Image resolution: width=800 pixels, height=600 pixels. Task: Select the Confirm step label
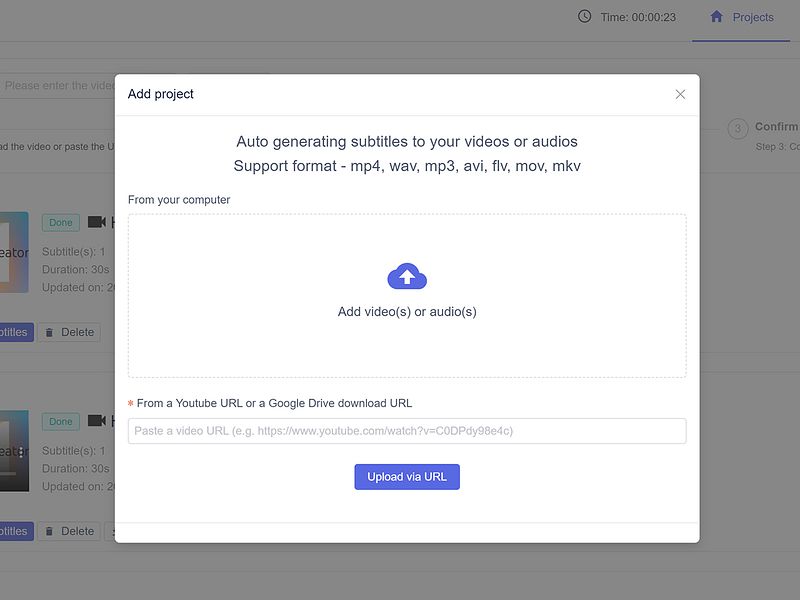tap(777, 127)
